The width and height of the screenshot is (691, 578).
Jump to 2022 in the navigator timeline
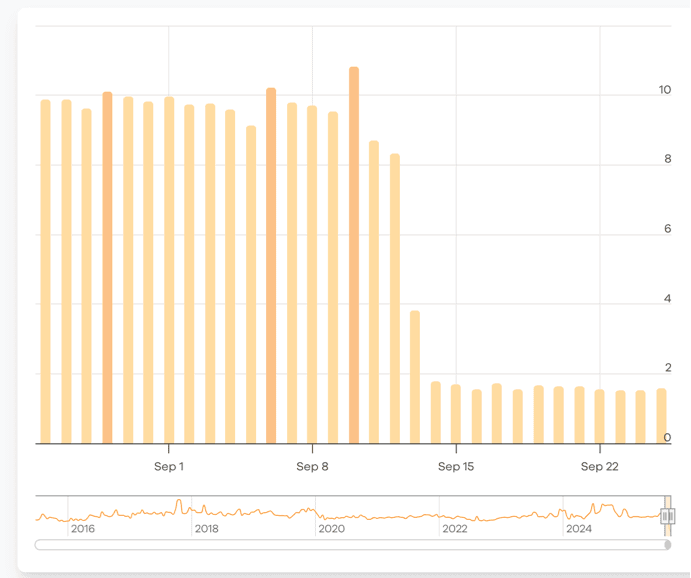455,529
